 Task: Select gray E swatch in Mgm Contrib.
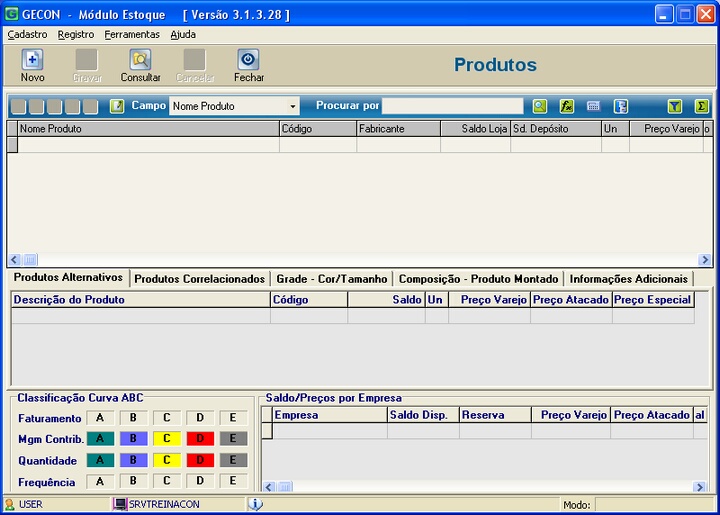tap(233, 438)
